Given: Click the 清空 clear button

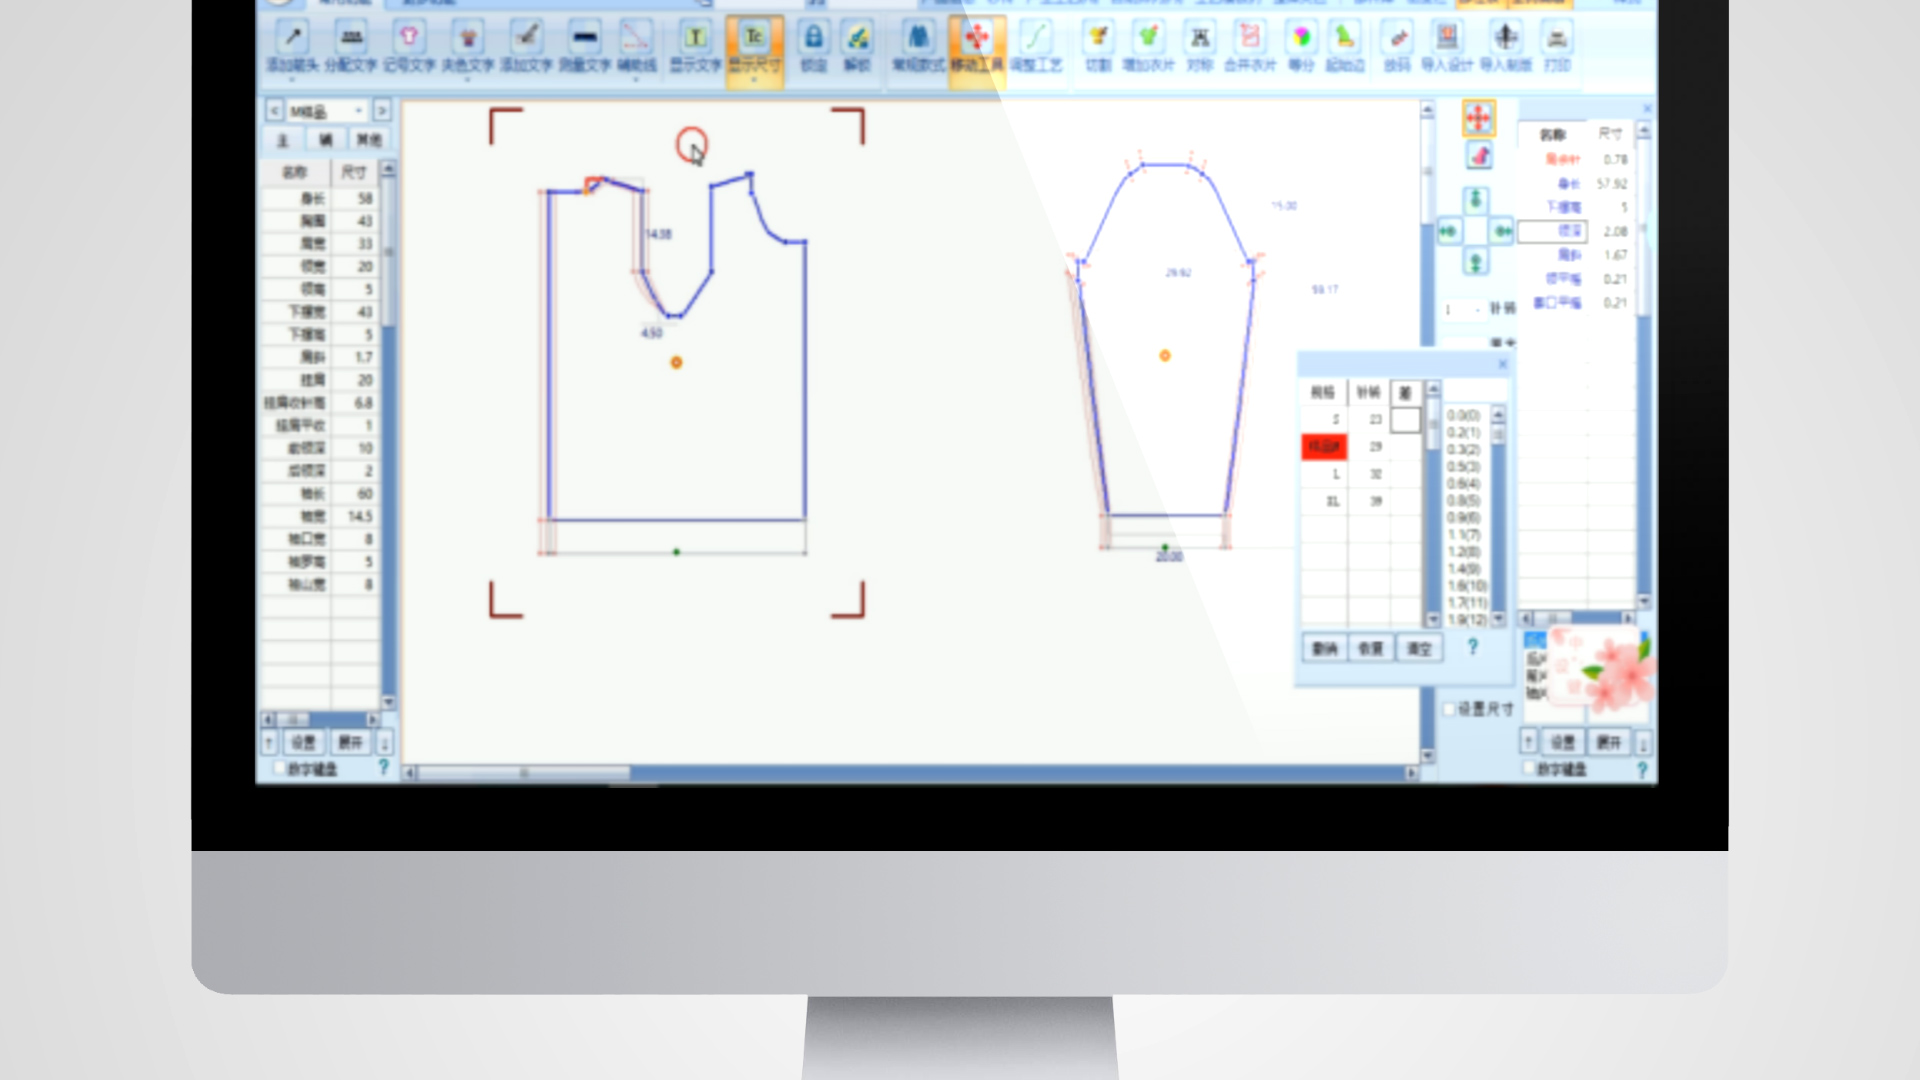Looking at the screenshot, I should (1419, 649).
